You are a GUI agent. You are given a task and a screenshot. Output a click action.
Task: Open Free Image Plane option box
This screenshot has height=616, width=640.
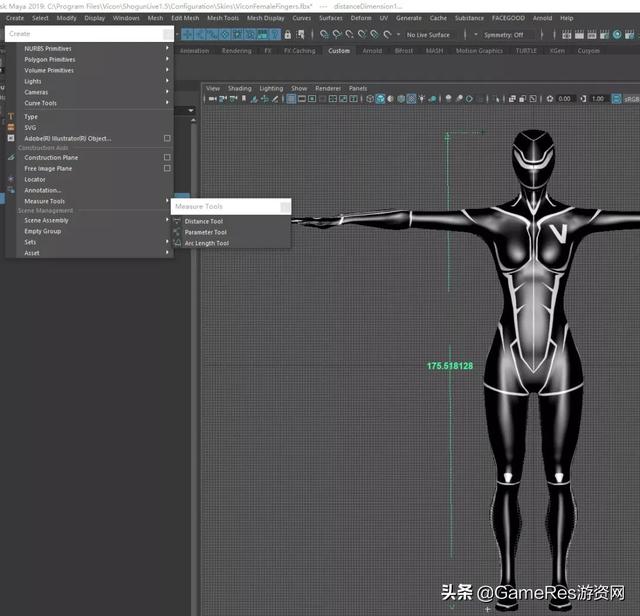[x=167, y=168]
